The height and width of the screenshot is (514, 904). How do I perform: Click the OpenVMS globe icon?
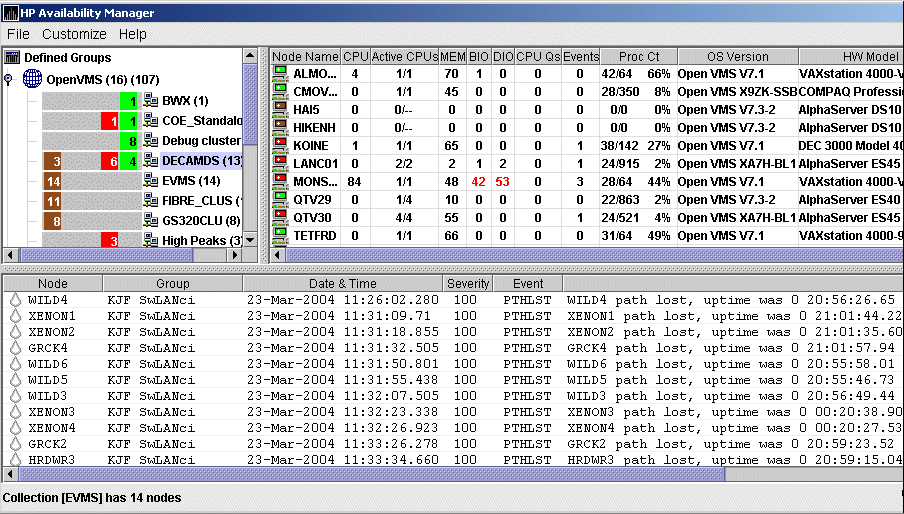[x=32, y=79]
